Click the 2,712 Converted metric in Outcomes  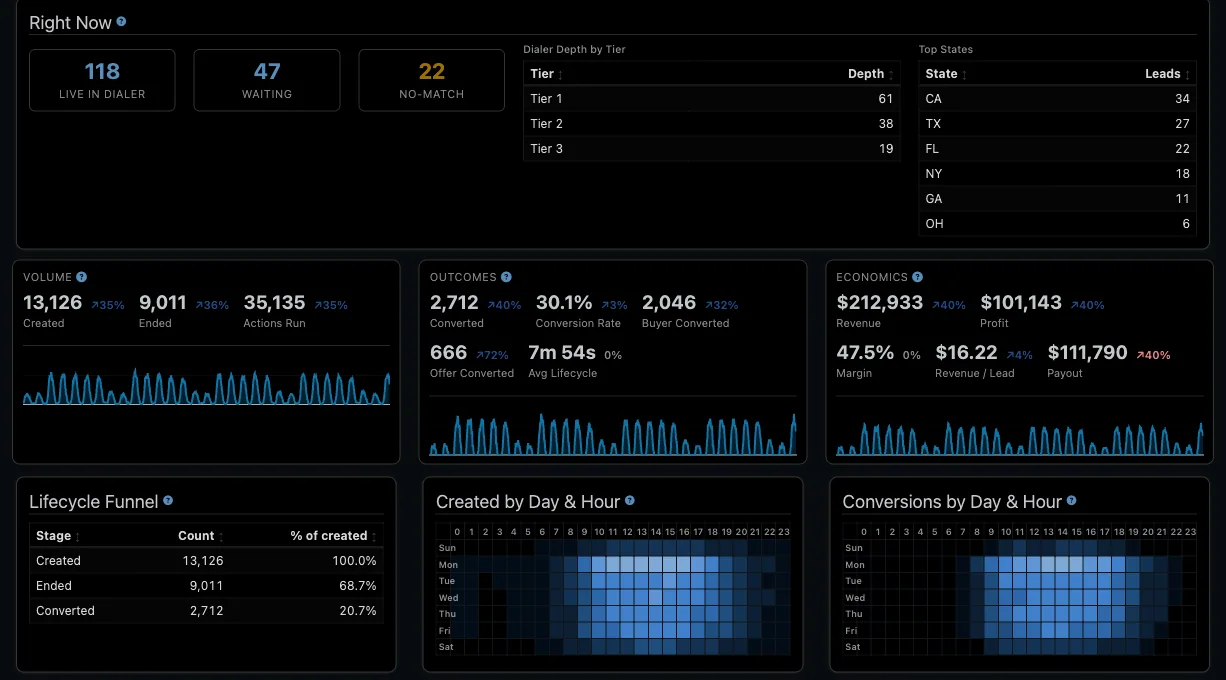pos(475,311)
